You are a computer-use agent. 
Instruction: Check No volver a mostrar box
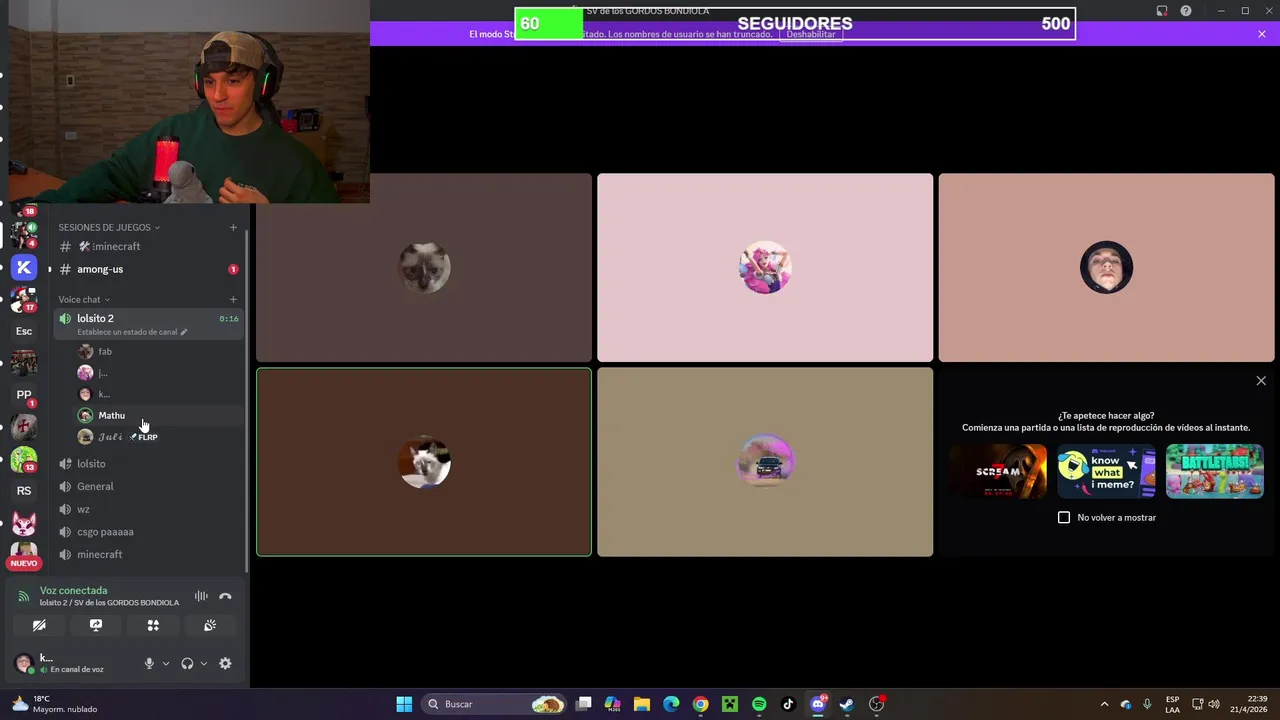click(x=1064, y=517)
